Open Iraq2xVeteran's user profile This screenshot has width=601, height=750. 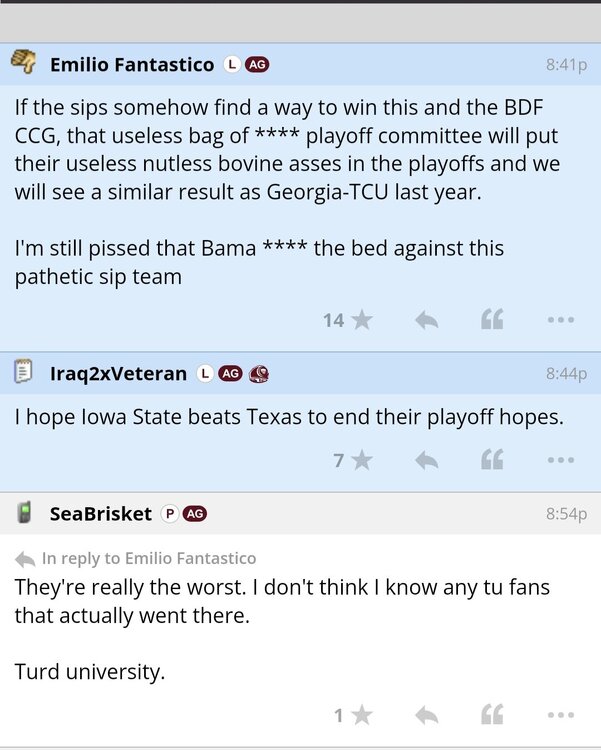118,374
